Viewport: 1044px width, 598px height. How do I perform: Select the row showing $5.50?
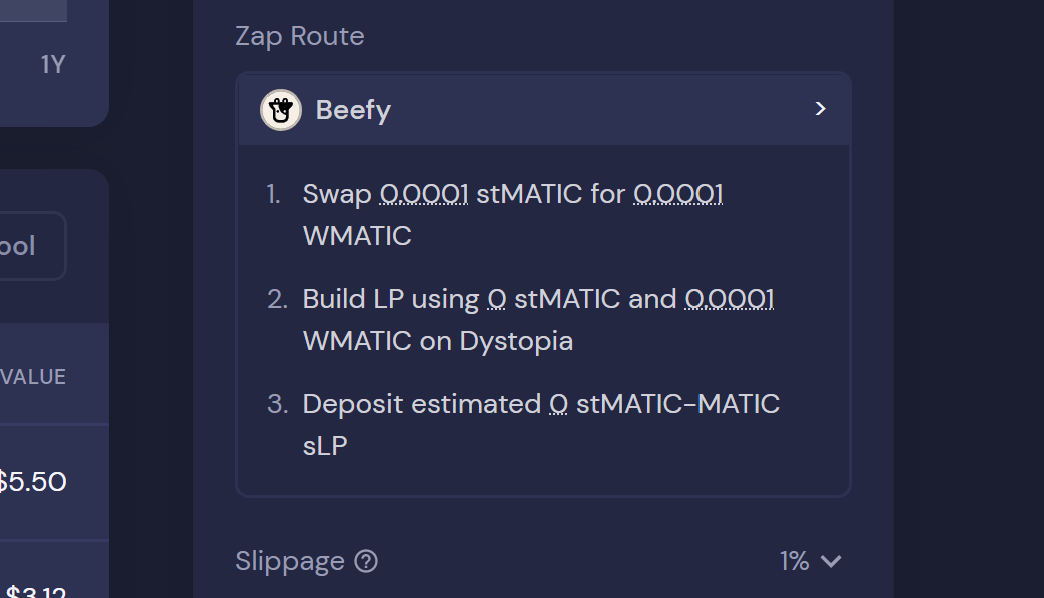click(x=34, y=483)
